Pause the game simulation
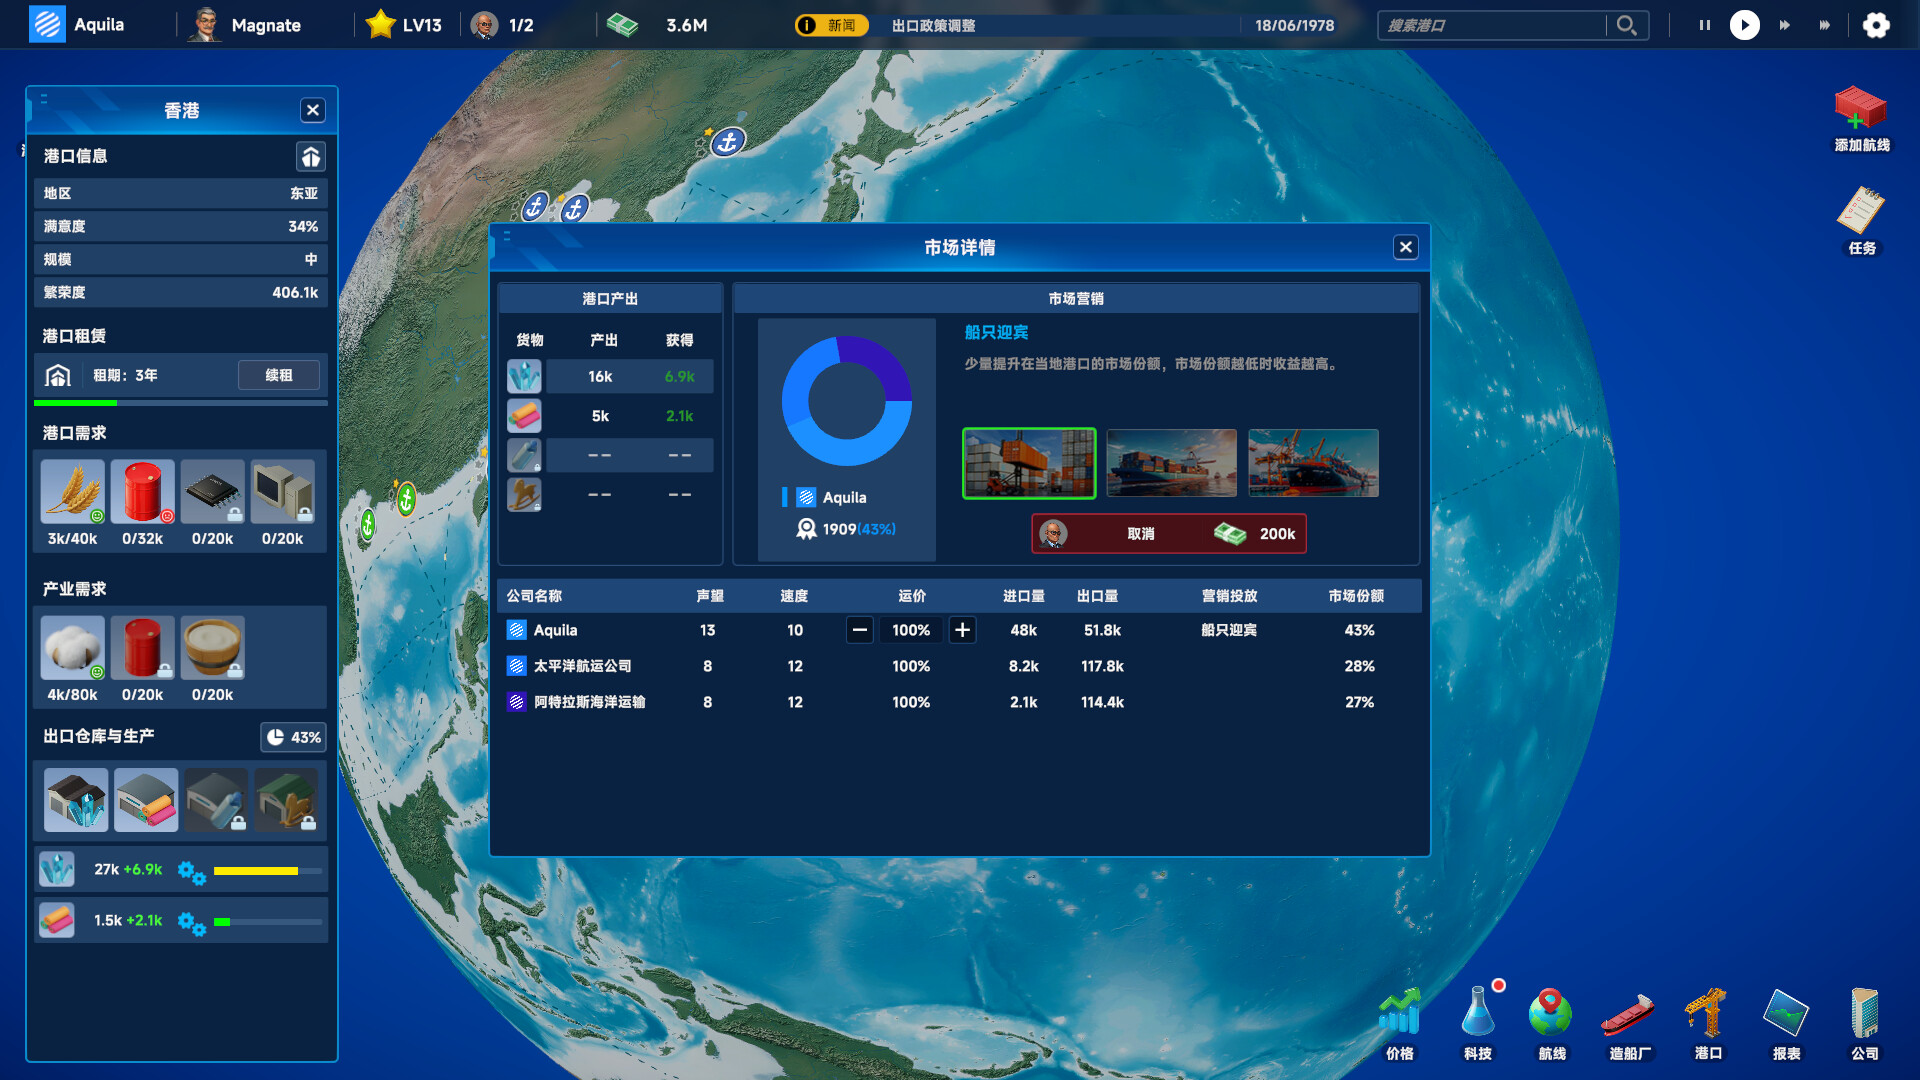Image resolution: width=1920 pixels, height=1080 pixels. (1704, 25)
